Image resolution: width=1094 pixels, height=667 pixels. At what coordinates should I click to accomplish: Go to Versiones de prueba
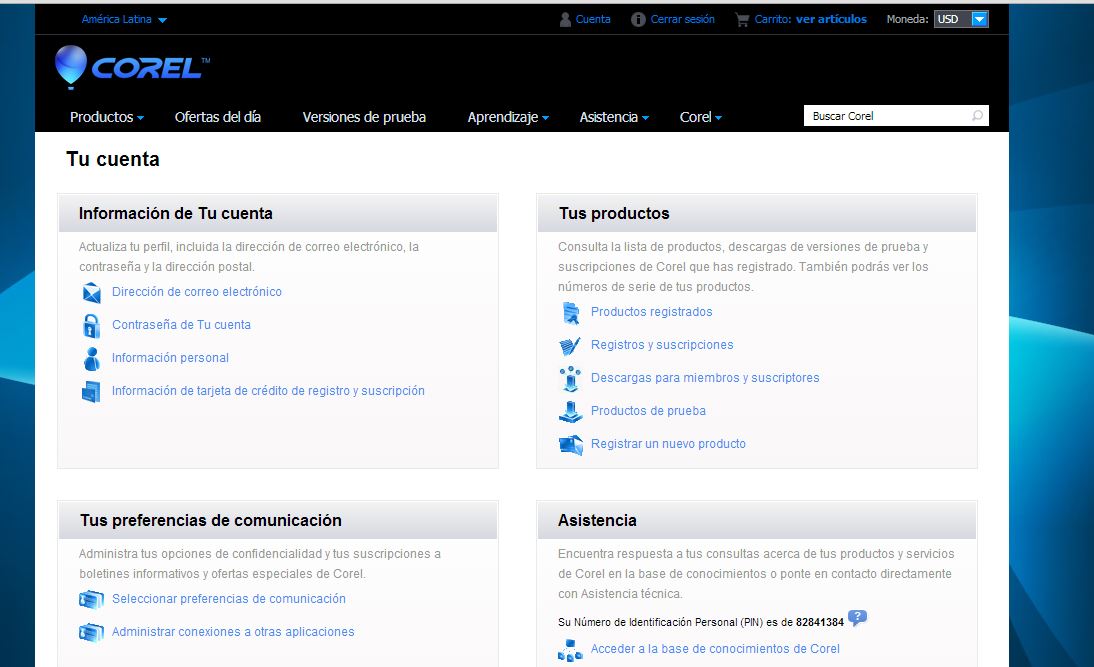[x=364, y=117]
